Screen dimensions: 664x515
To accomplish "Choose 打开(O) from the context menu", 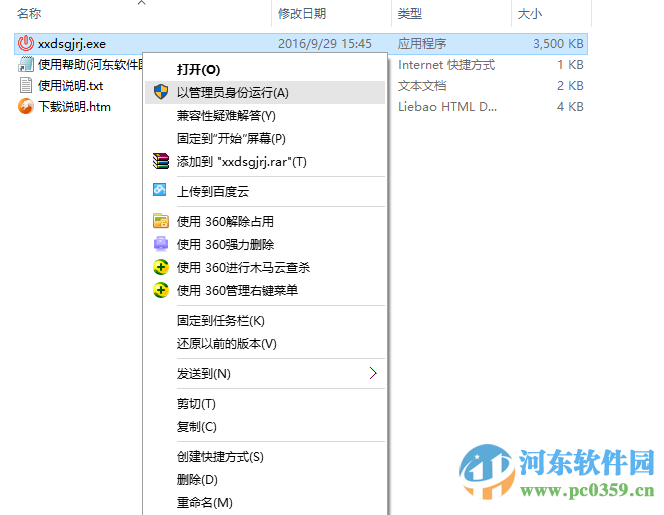I will [265, 69].
